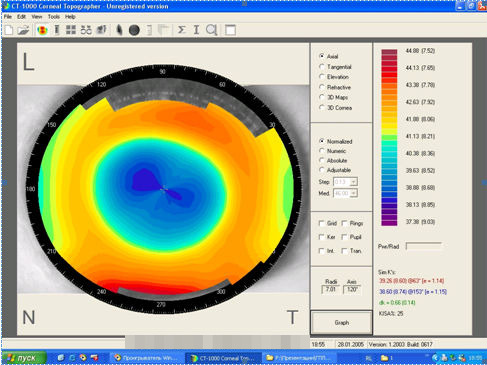
Task: Click the RL language indicator in taskbar
Action: (369, 358)
